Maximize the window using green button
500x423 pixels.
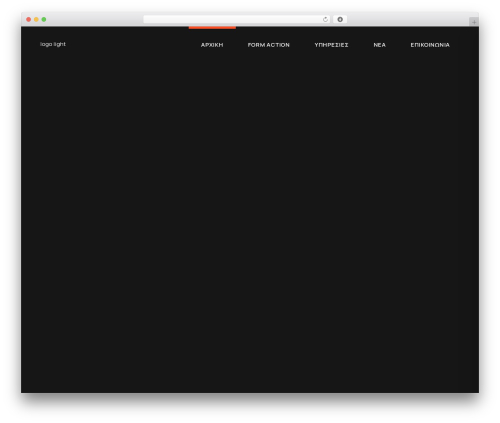[44, 19]
